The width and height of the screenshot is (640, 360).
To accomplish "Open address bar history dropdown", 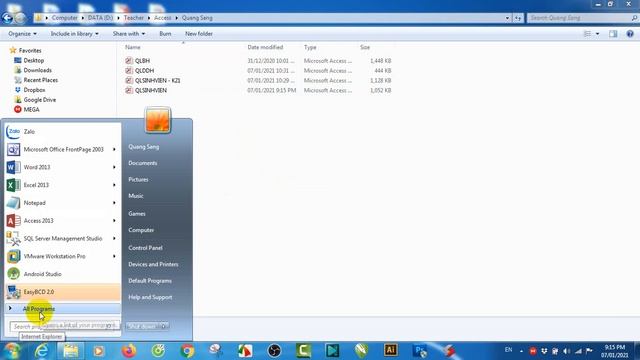I will pos(507,18).
